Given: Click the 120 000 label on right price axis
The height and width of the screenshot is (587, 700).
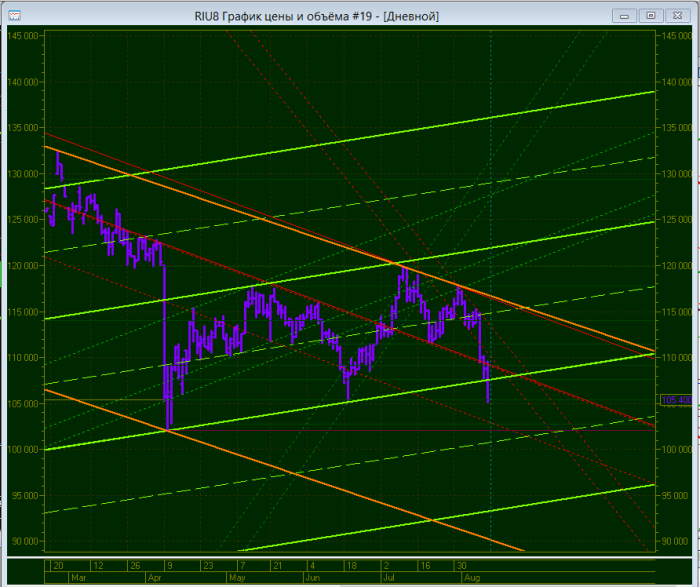Looking at the screenshot, I should pos(676,266).
